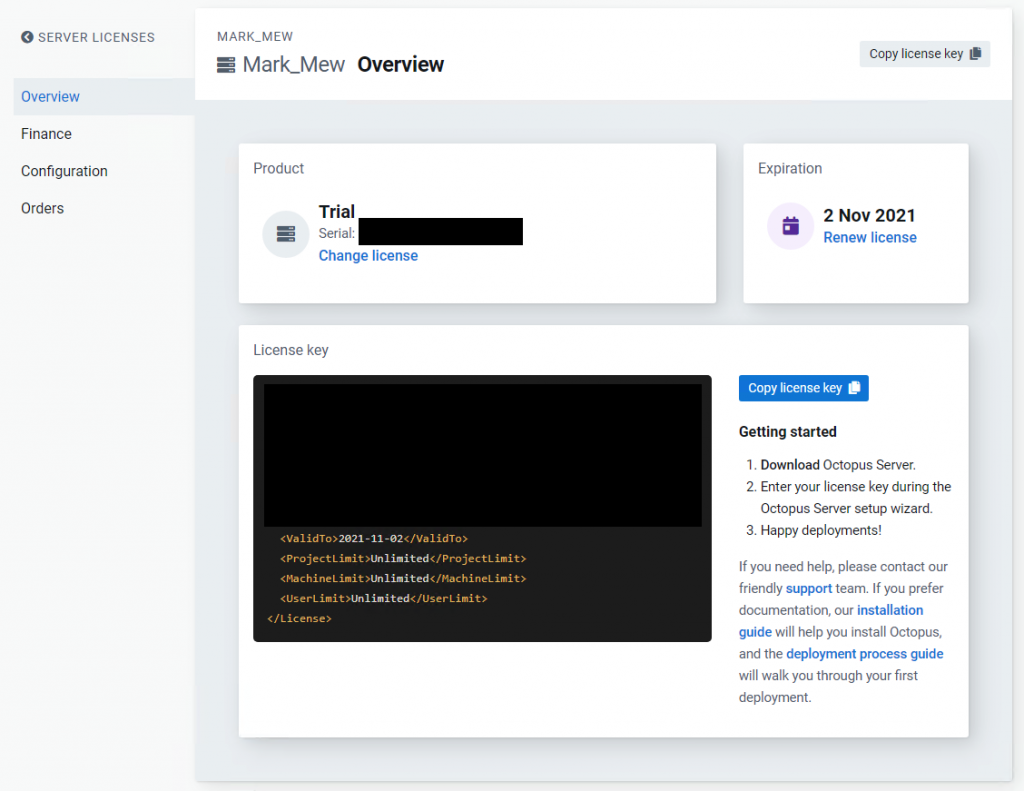Go back to SERVER LICENSES
This screenshot has height=791, width=1024.
click(x=88, y=37)
